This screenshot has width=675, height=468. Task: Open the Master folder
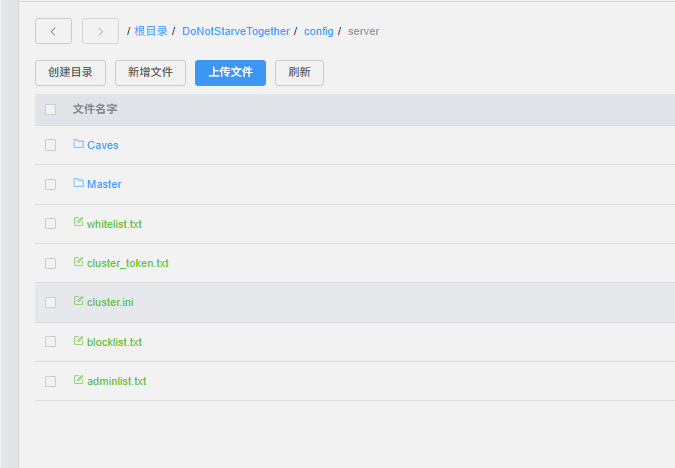104,184
